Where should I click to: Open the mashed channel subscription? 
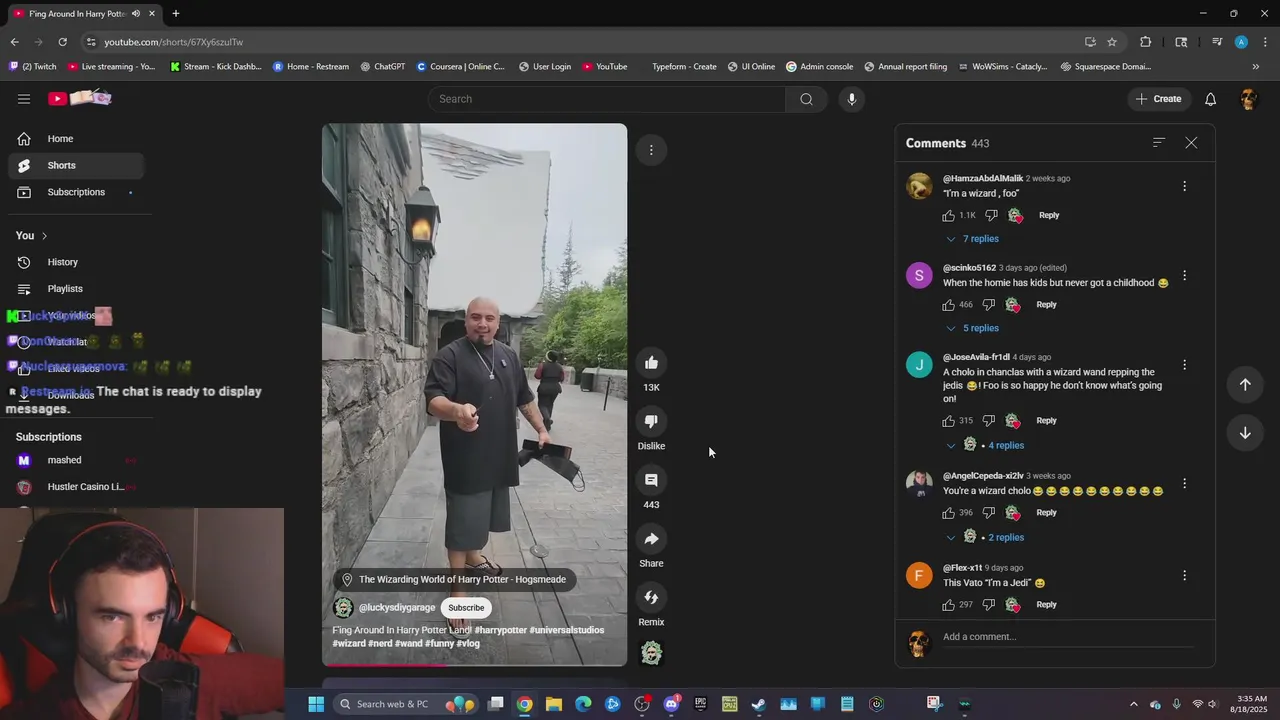click(77, 460)
